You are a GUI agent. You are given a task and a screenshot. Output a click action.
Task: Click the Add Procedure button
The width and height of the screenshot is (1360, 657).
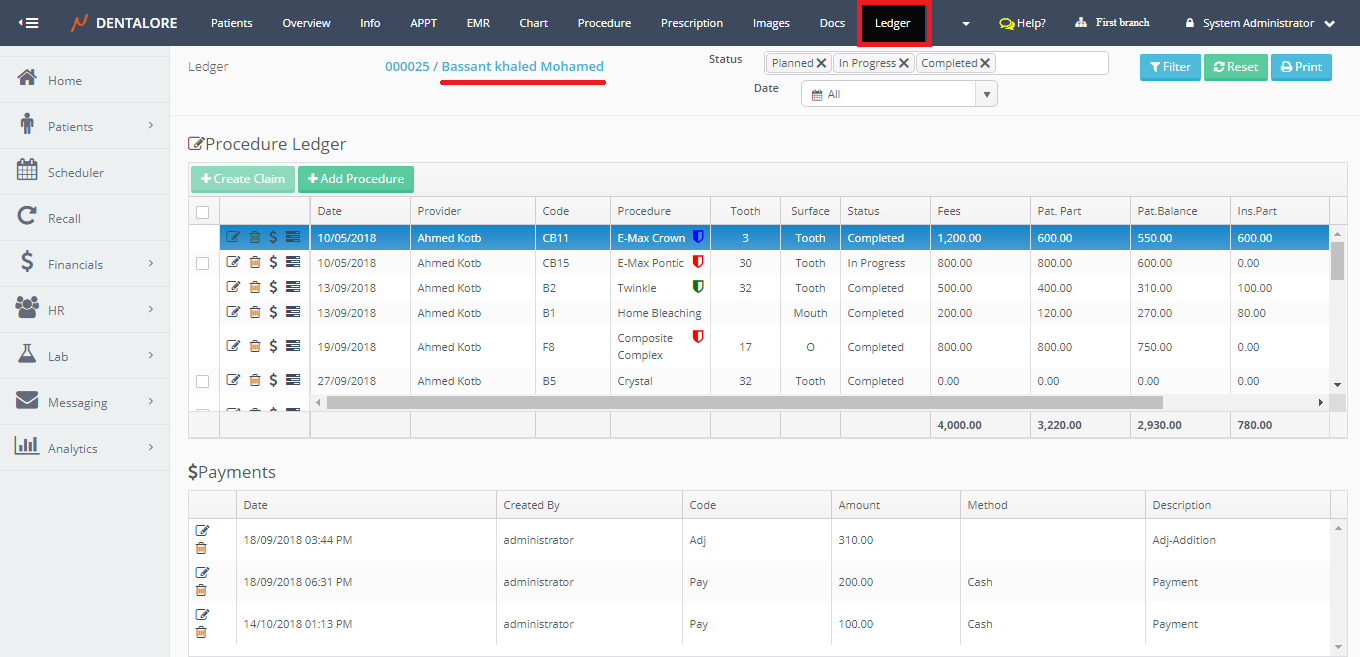click(355, 179)
